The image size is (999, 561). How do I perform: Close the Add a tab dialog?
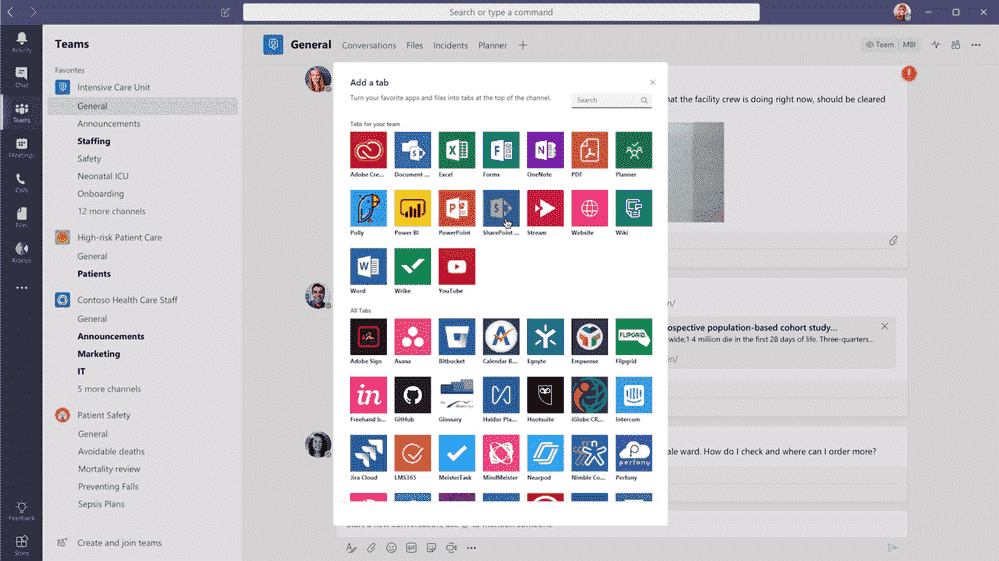click(652, 82)
